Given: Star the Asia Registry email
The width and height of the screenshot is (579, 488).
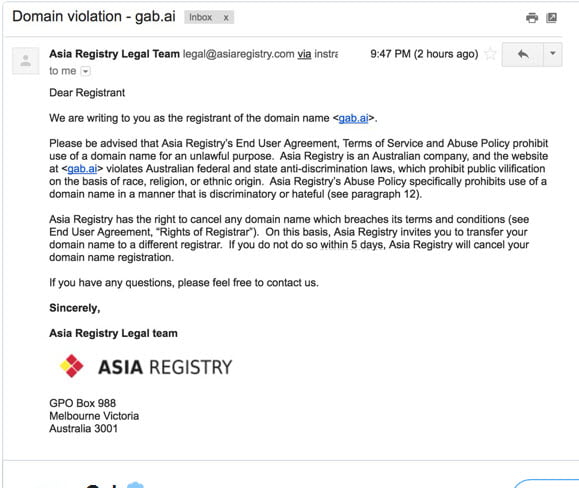Looking at the screenshot, I should click(x=490, y=54).
